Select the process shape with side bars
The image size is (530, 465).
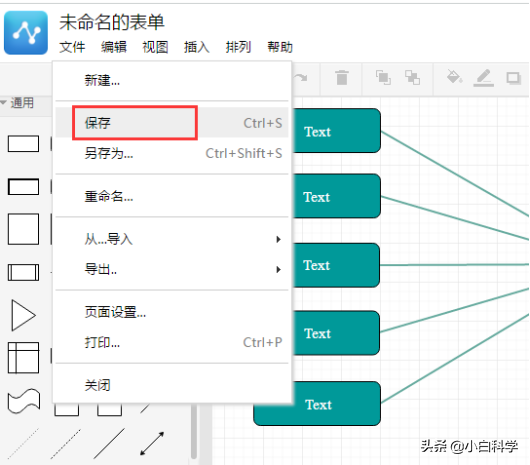[23, 272]
